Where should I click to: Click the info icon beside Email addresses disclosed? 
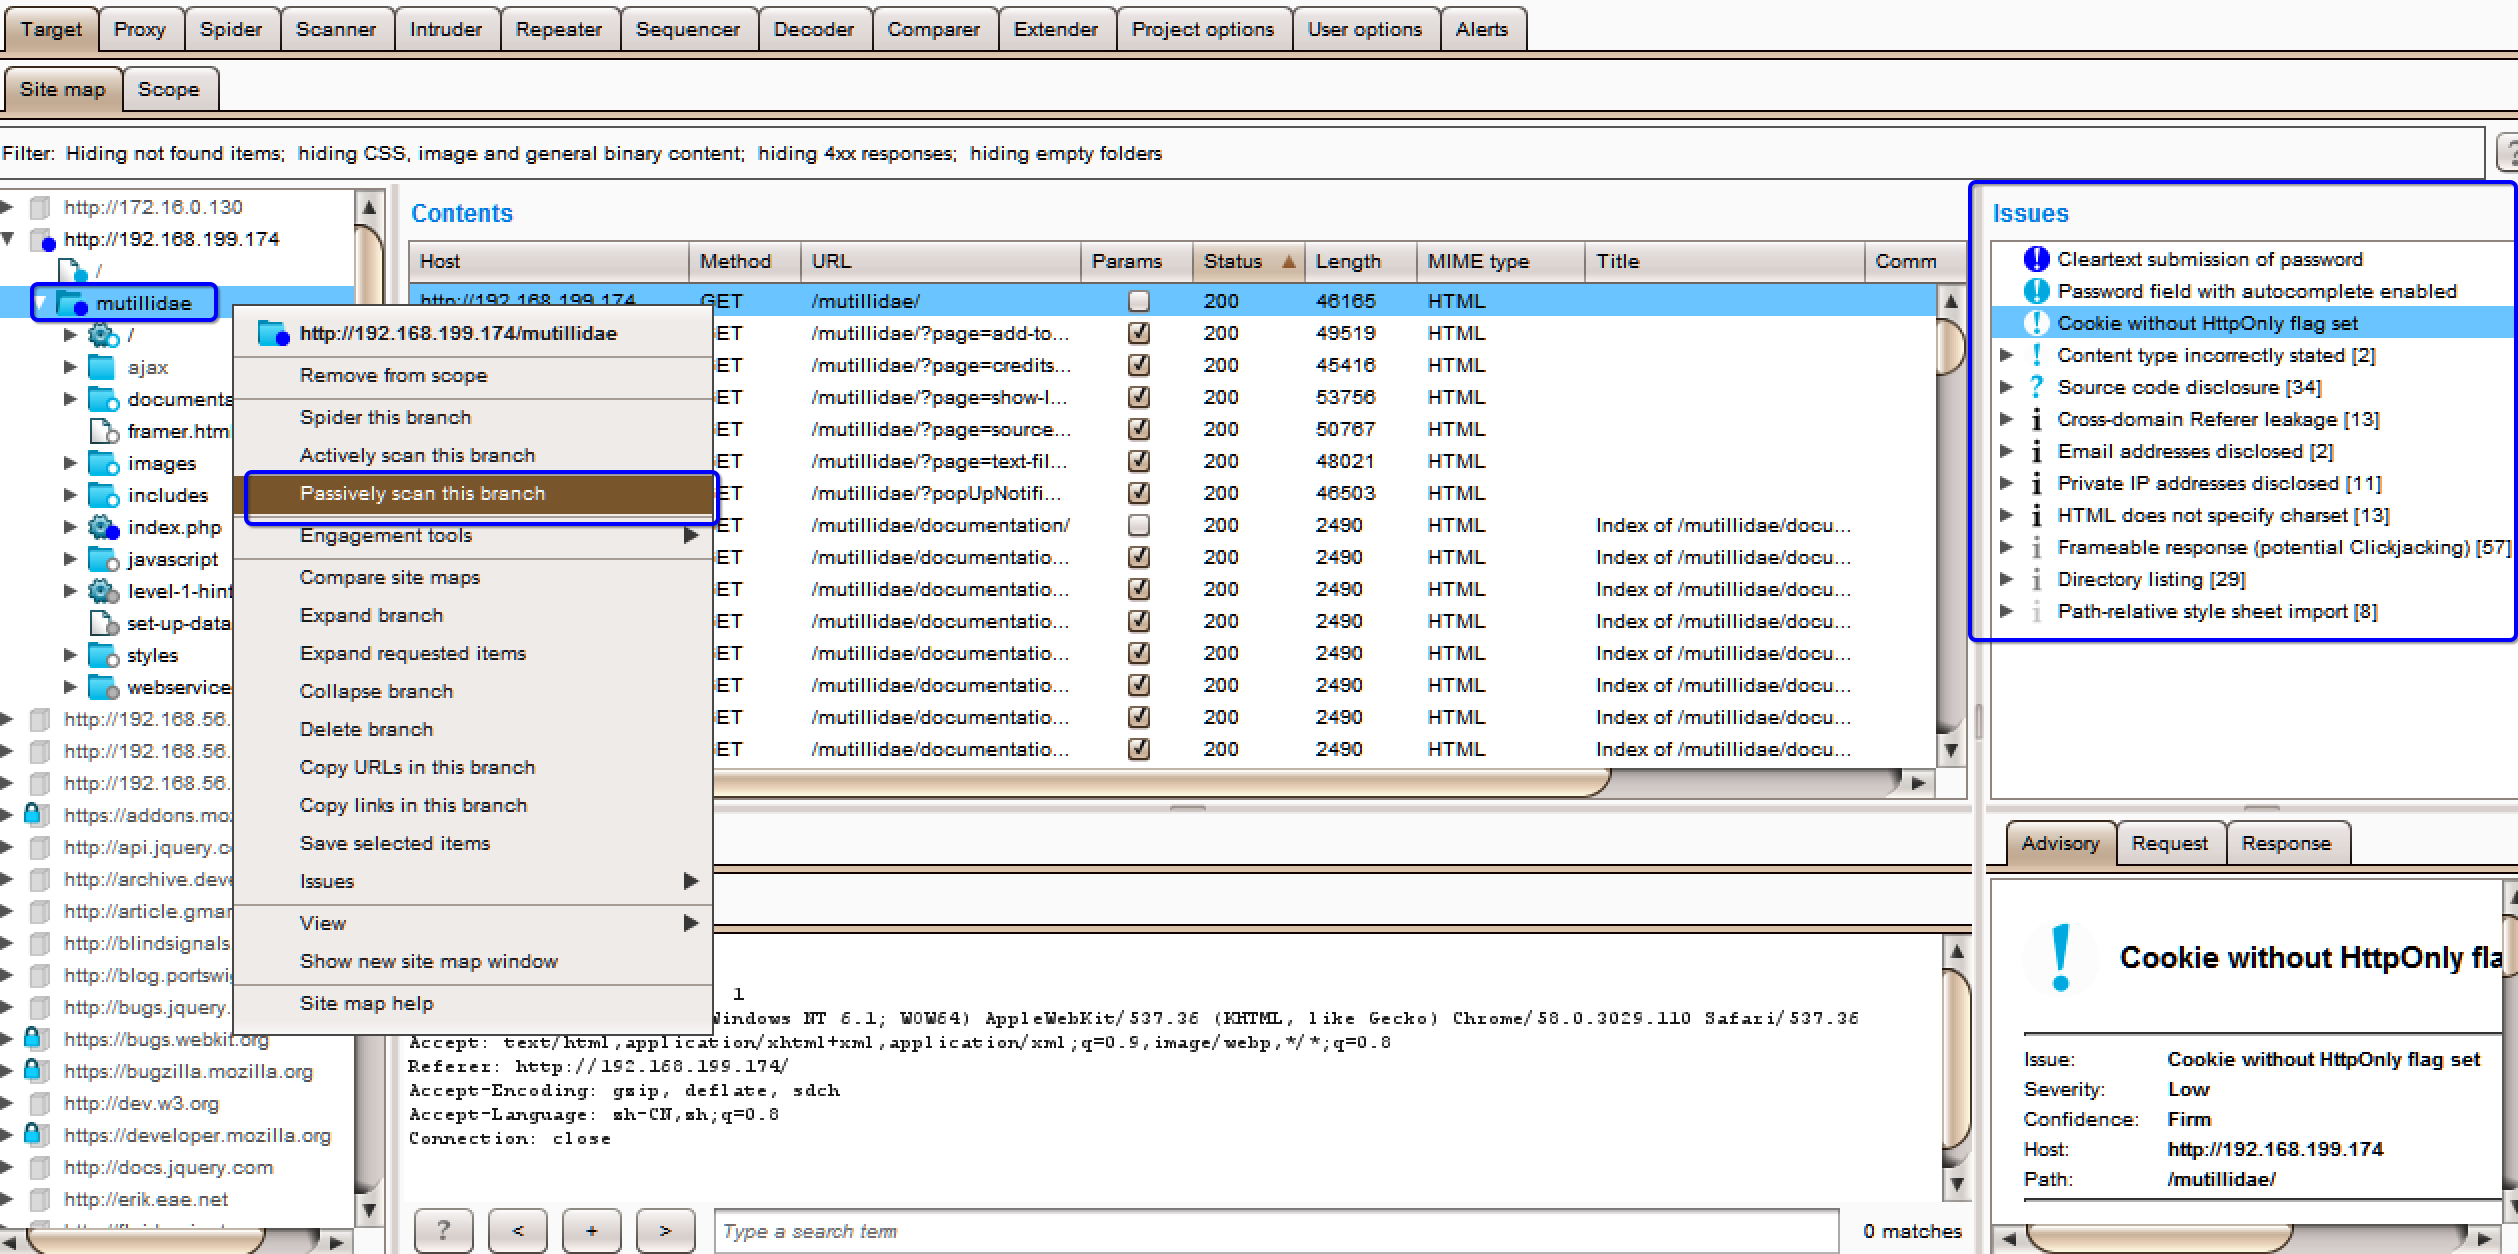[x=2037, y=451]
